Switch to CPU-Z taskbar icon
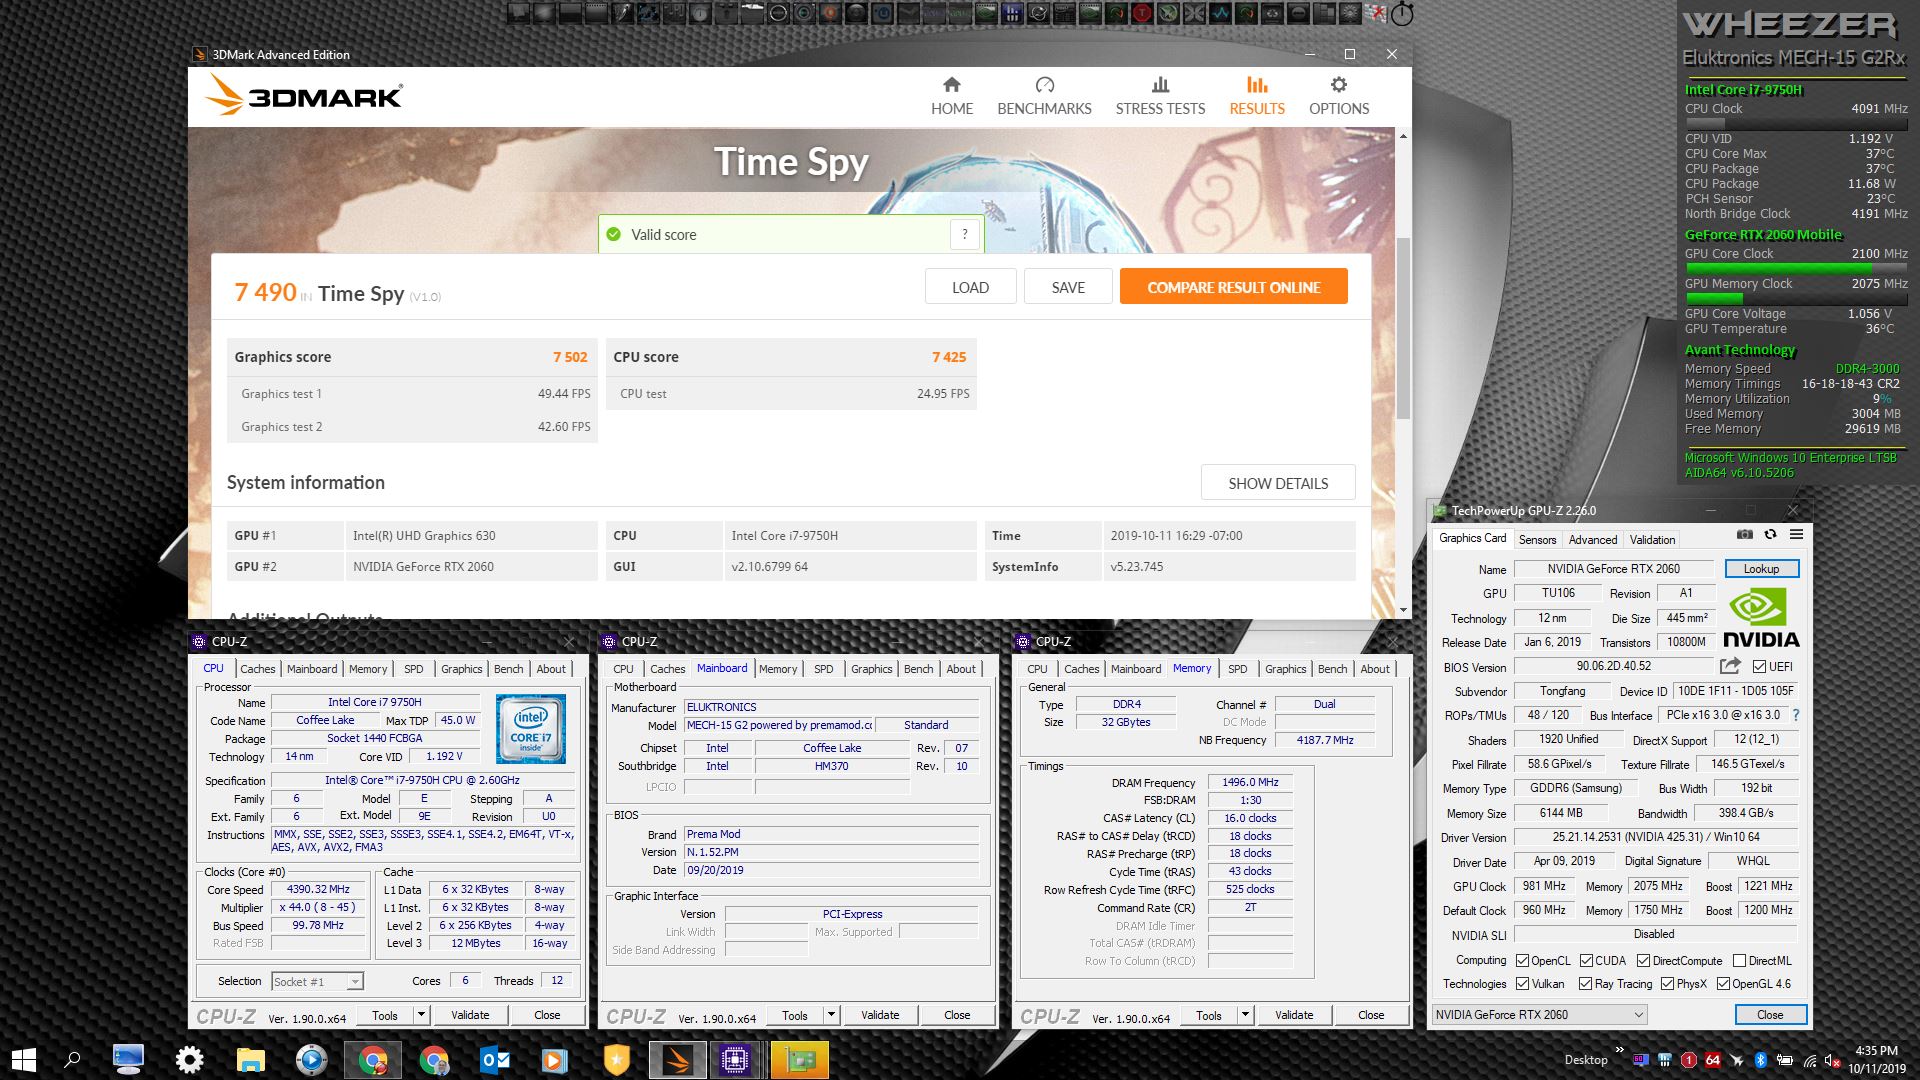Viewport: 1920px width, 1080px height. (x=734, y=1060)
